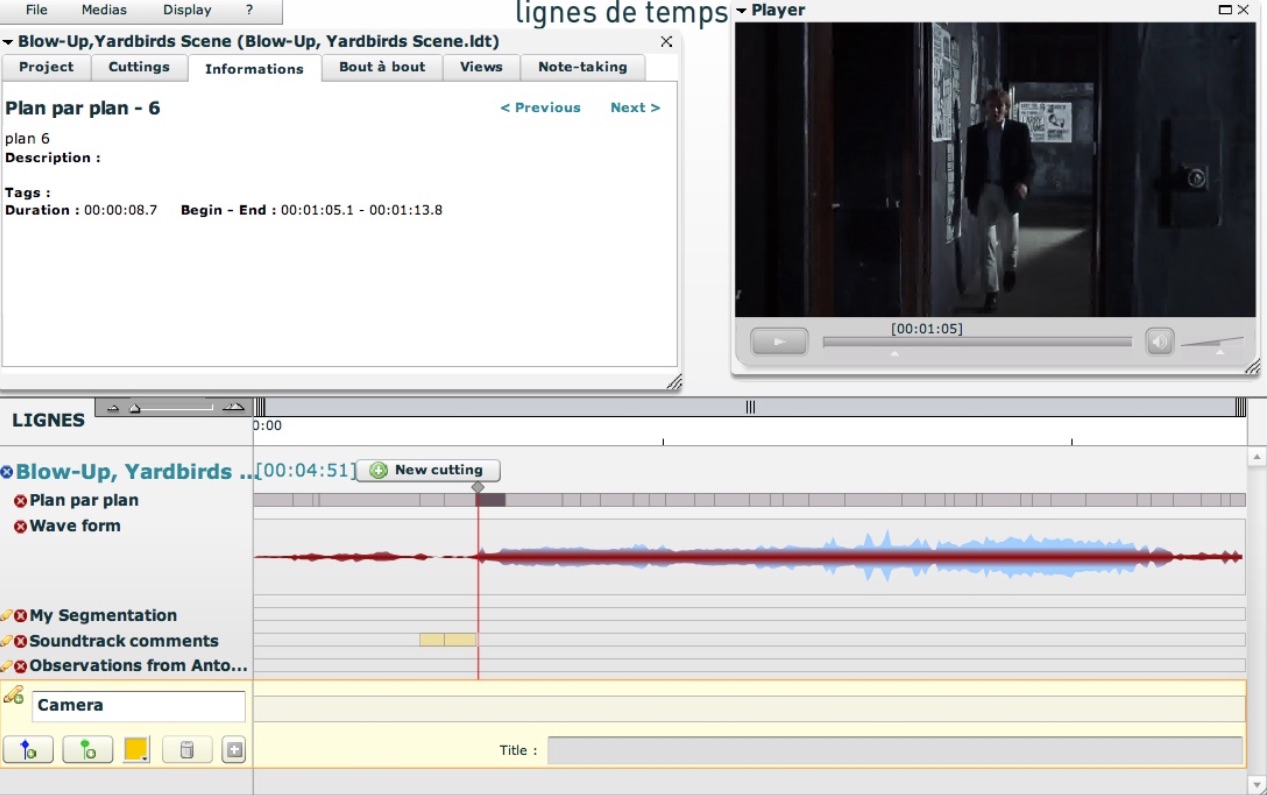Image resolution: width=1267 pixels, height=795 pixels.
Task: Open the yellow color picker dropdown
Action: (136, 749)
